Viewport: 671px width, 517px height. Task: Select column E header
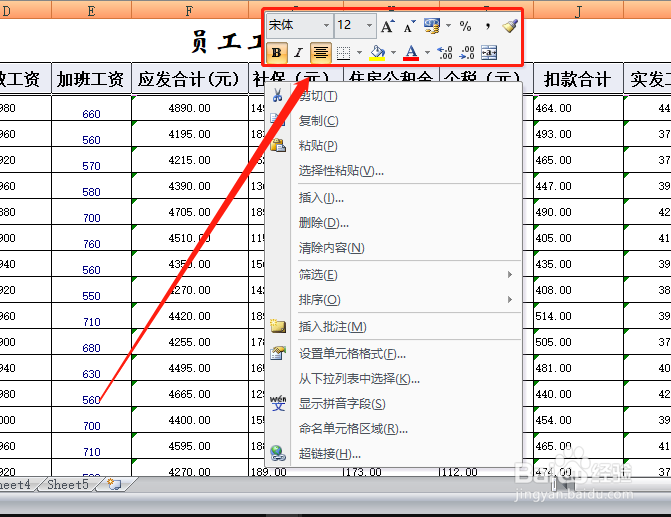pyautogui.click(x=91, y=10)
